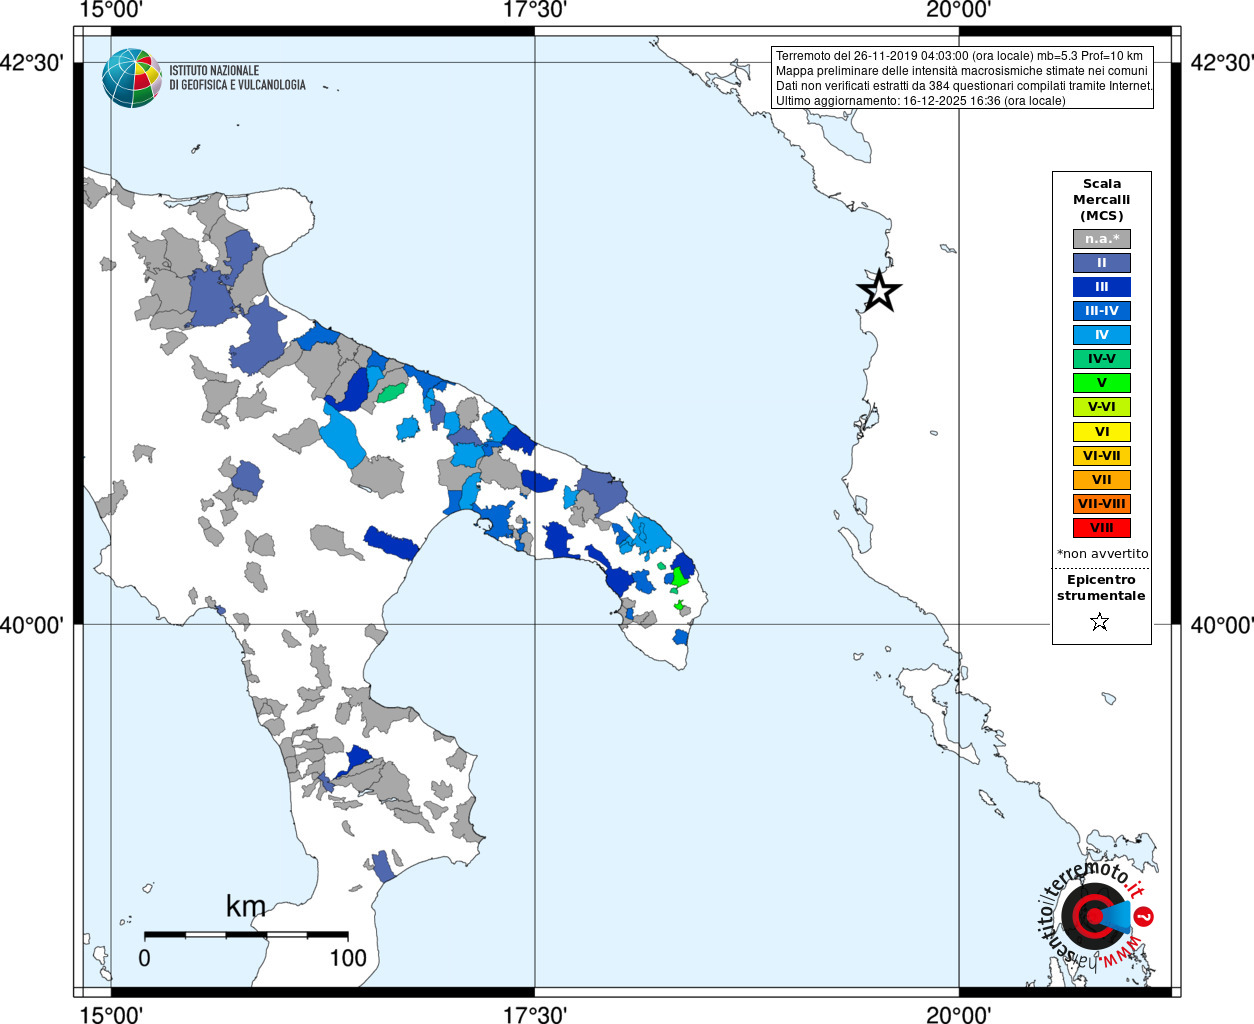Select the III intensity legend swatch
The width and height of the screenshot is (1254, 1024).
point(1102,287)
